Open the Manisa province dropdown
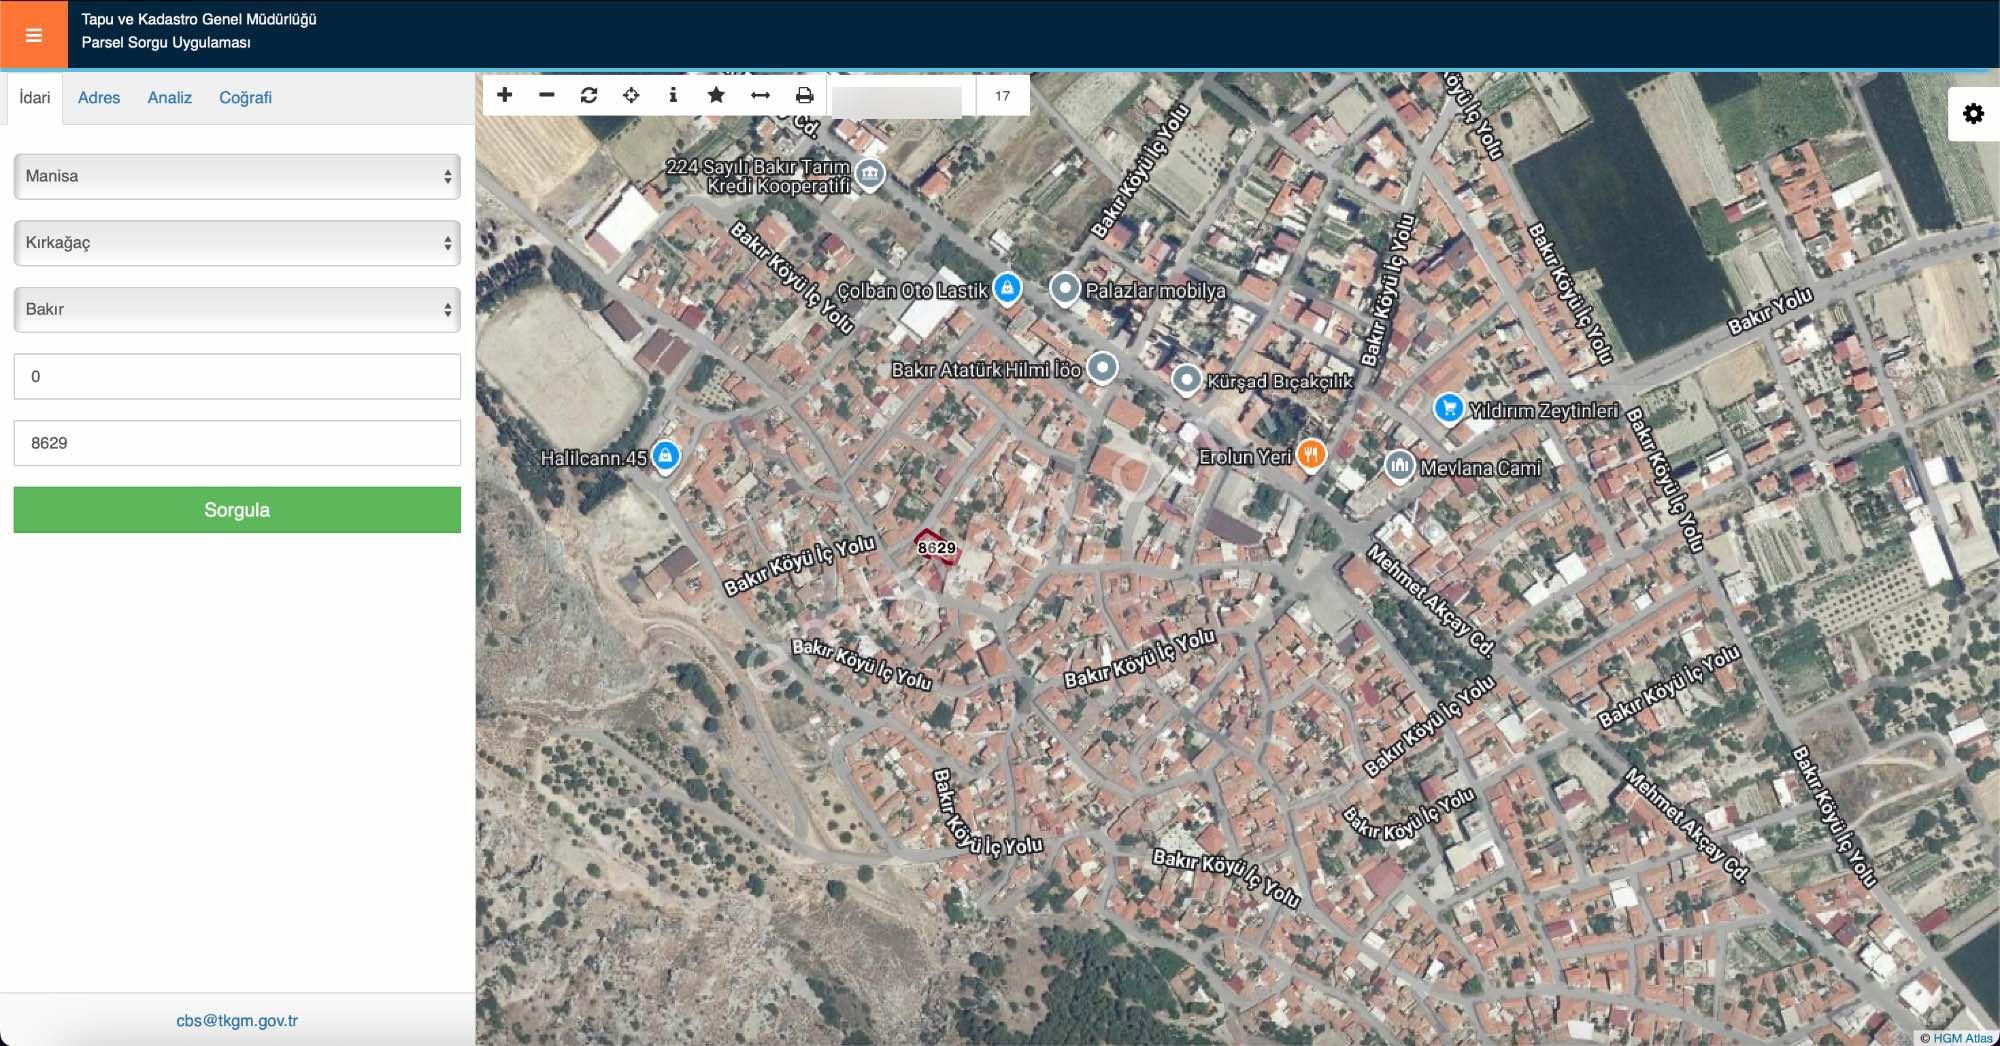The width and height of the screenshot is (2000, 1046). click(x=237, y=176)
